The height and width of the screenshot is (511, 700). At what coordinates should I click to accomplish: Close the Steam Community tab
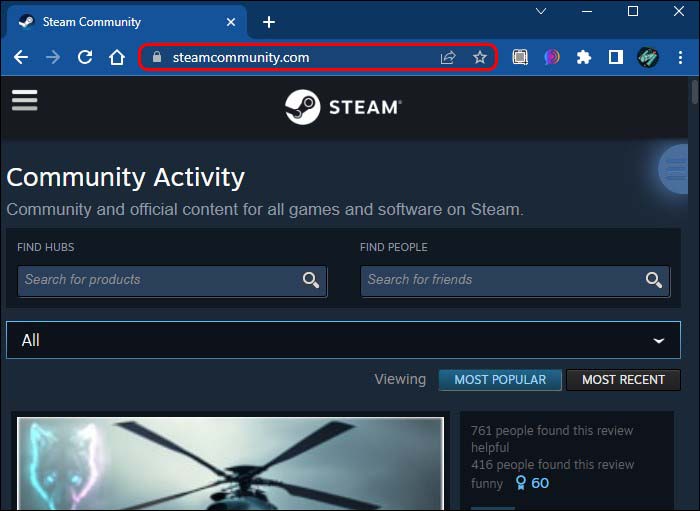231,22
